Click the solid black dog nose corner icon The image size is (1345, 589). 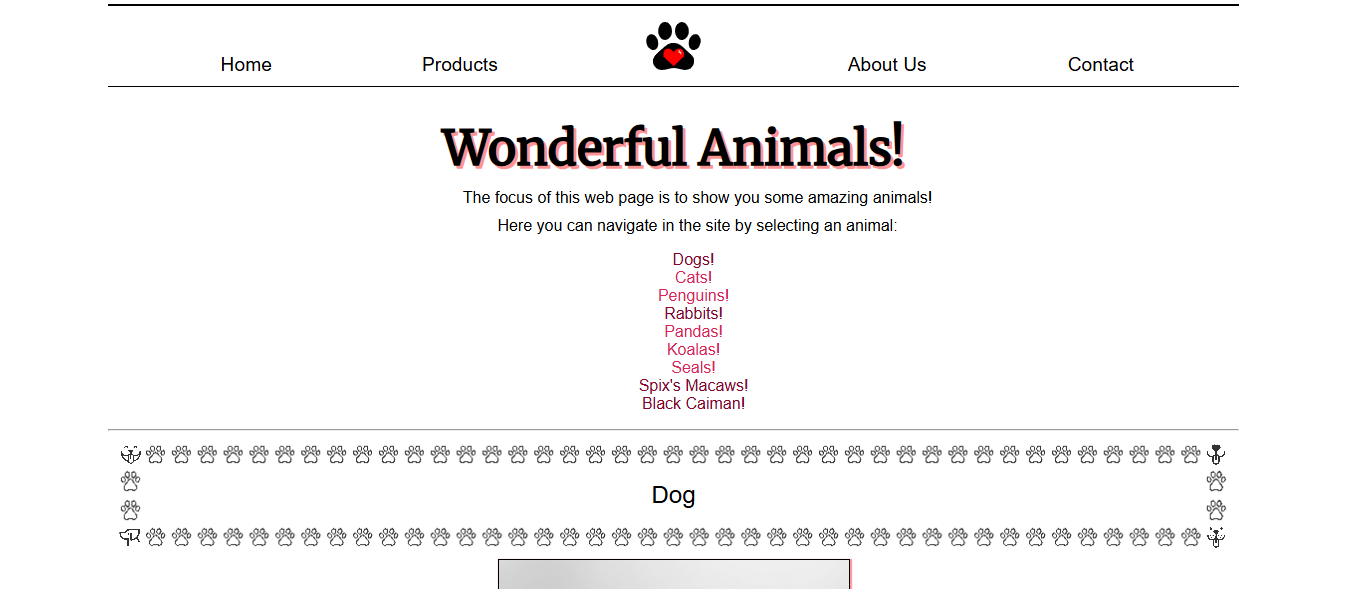[x=1216, y=454]
